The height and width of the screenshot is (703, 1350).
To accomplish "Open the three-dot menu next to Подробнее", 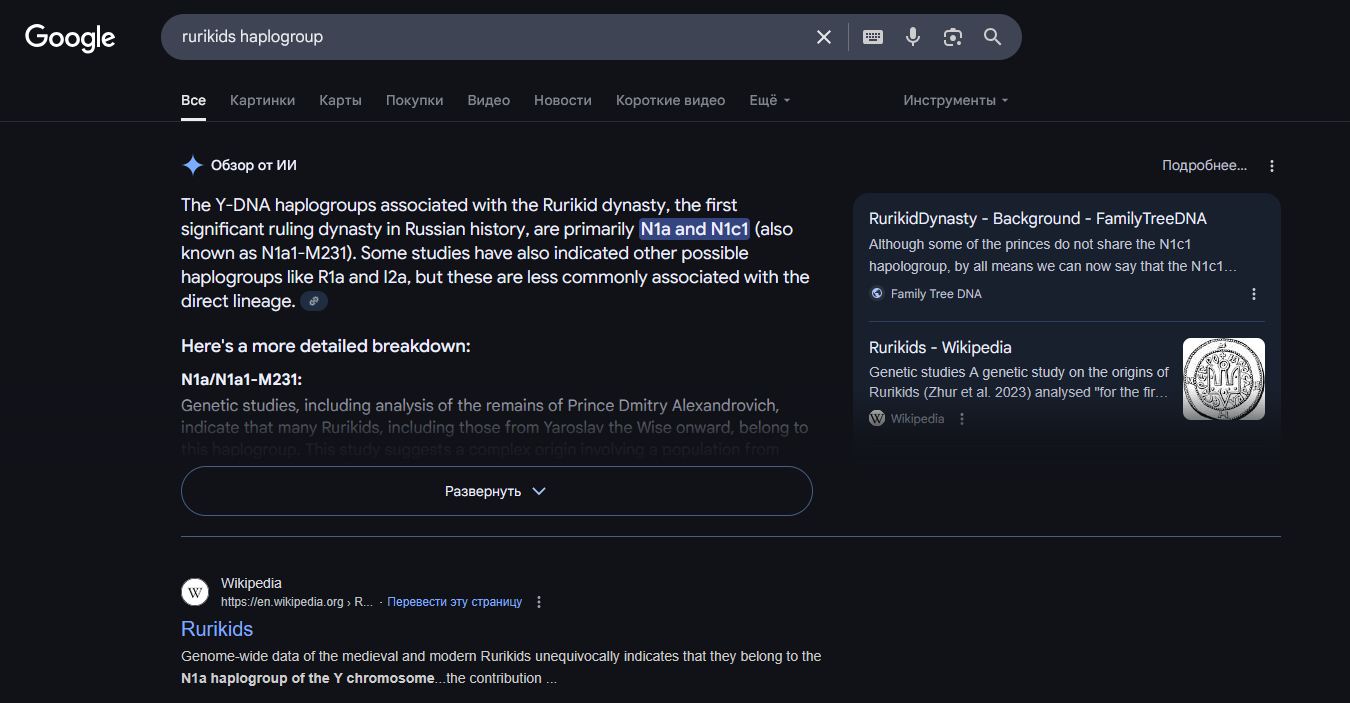I will [x=1272, y=166].
